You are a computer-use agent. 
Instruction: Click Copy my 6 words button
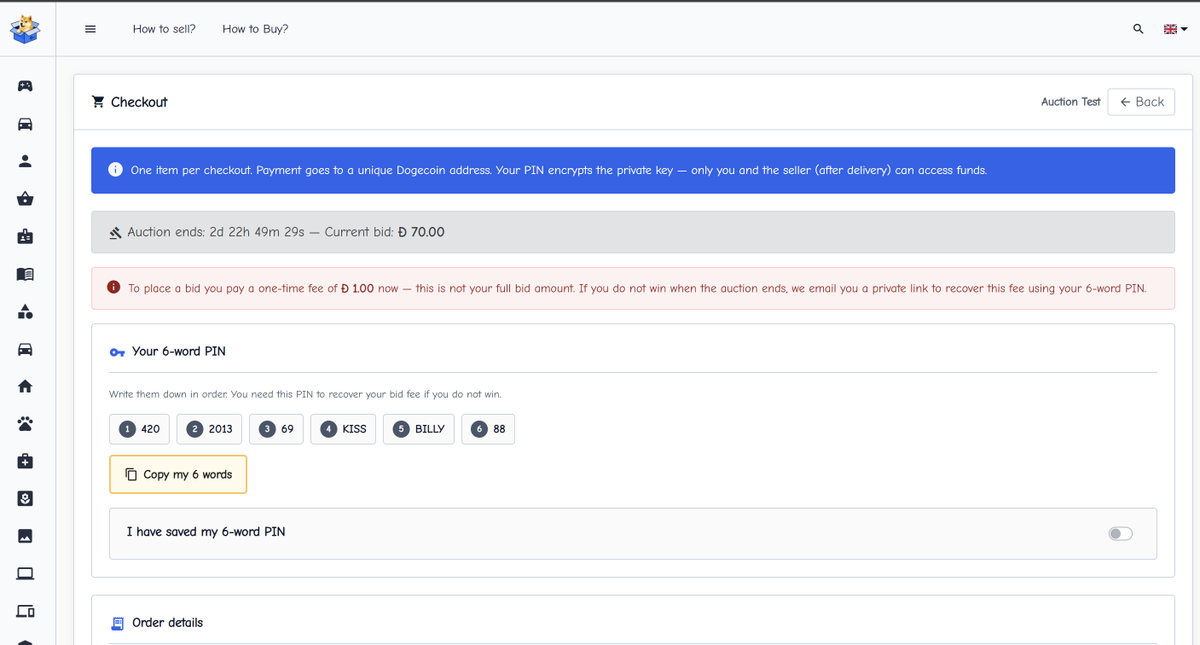click(x=178, y=475)
